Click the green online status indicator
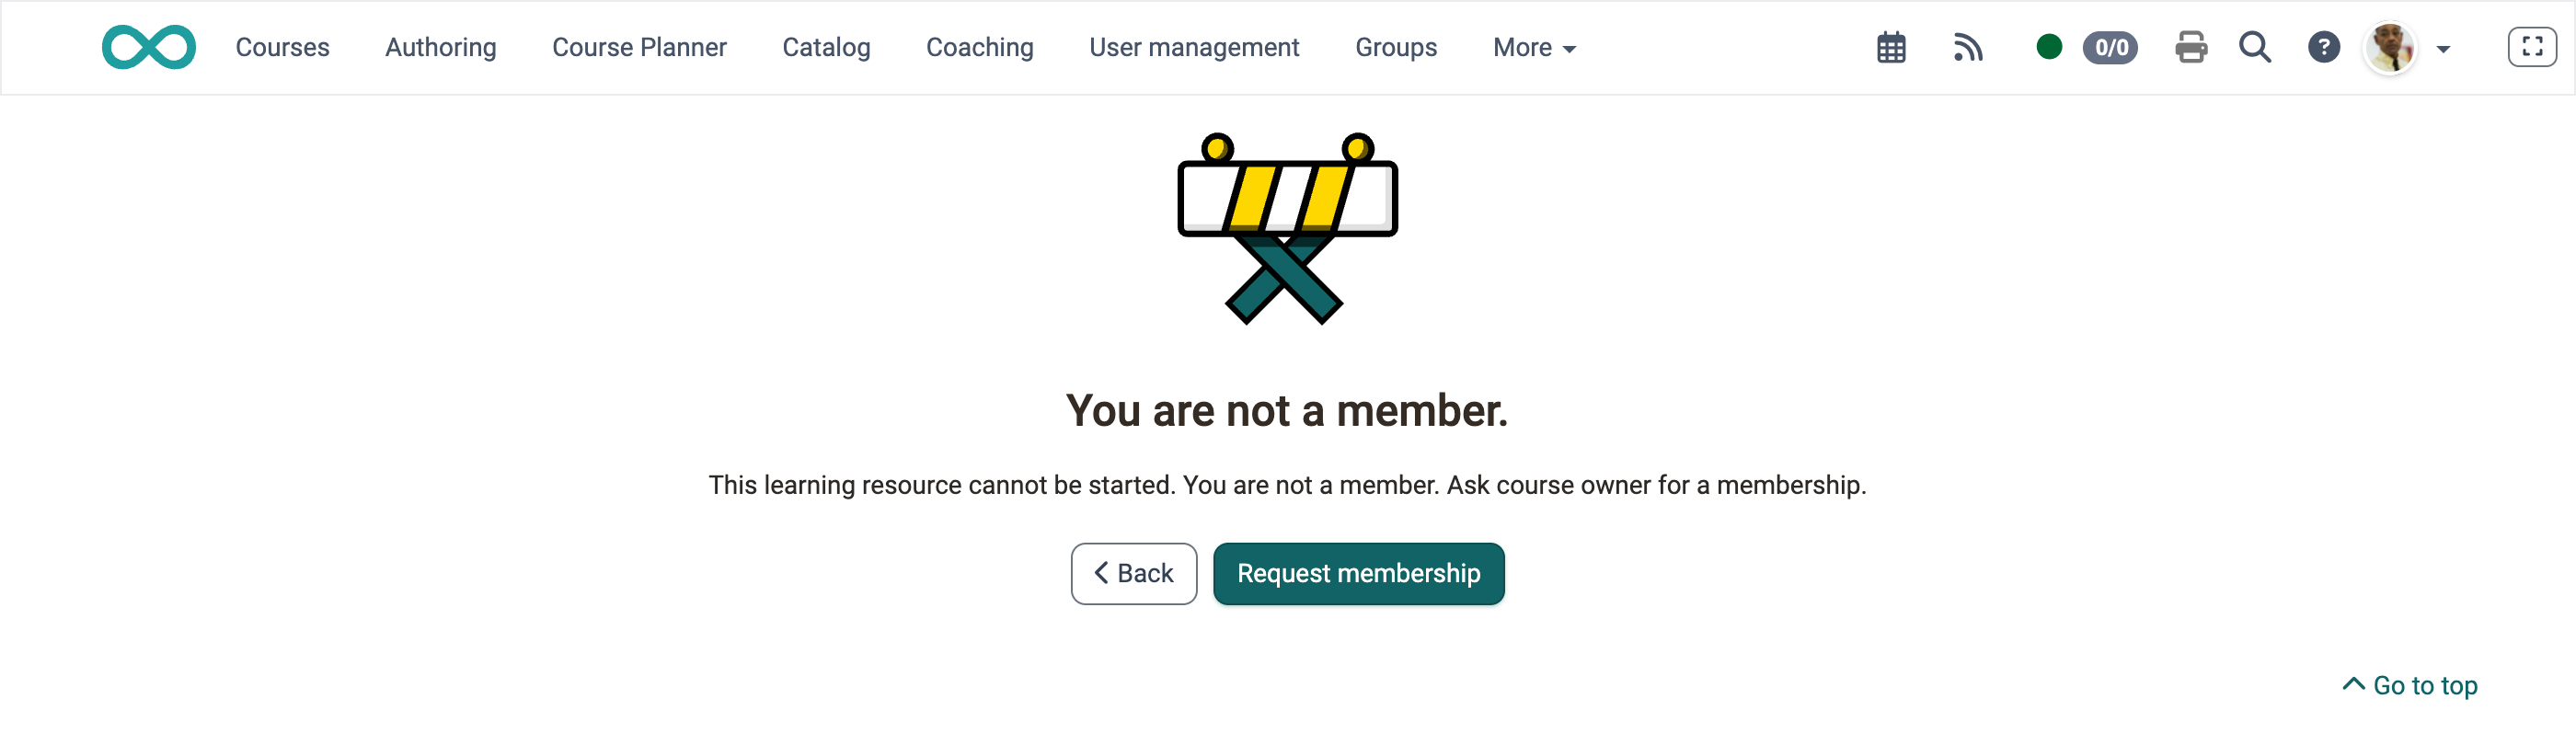Image resolution: width=2576 pixels, height=745 pixels. (x=2049, y=47)
